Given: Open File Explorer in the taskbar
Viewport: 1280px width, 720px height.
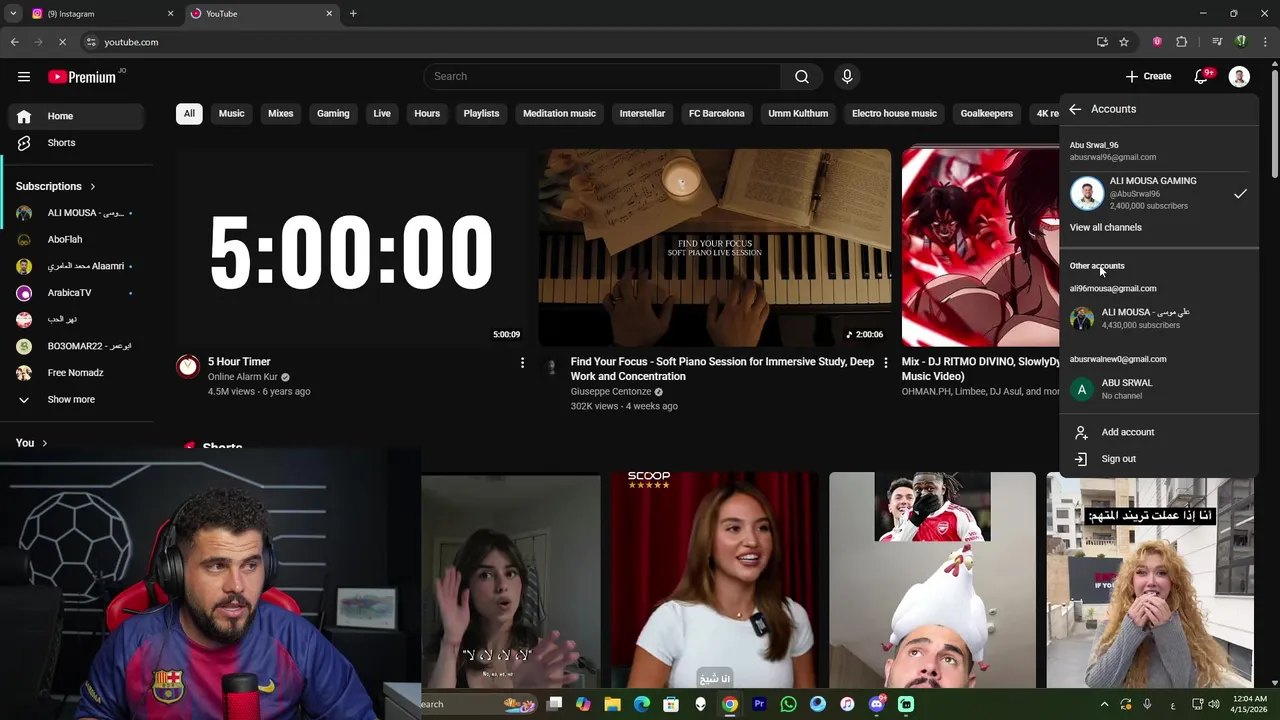Looking at the screenshot, I should click(612, 704).
